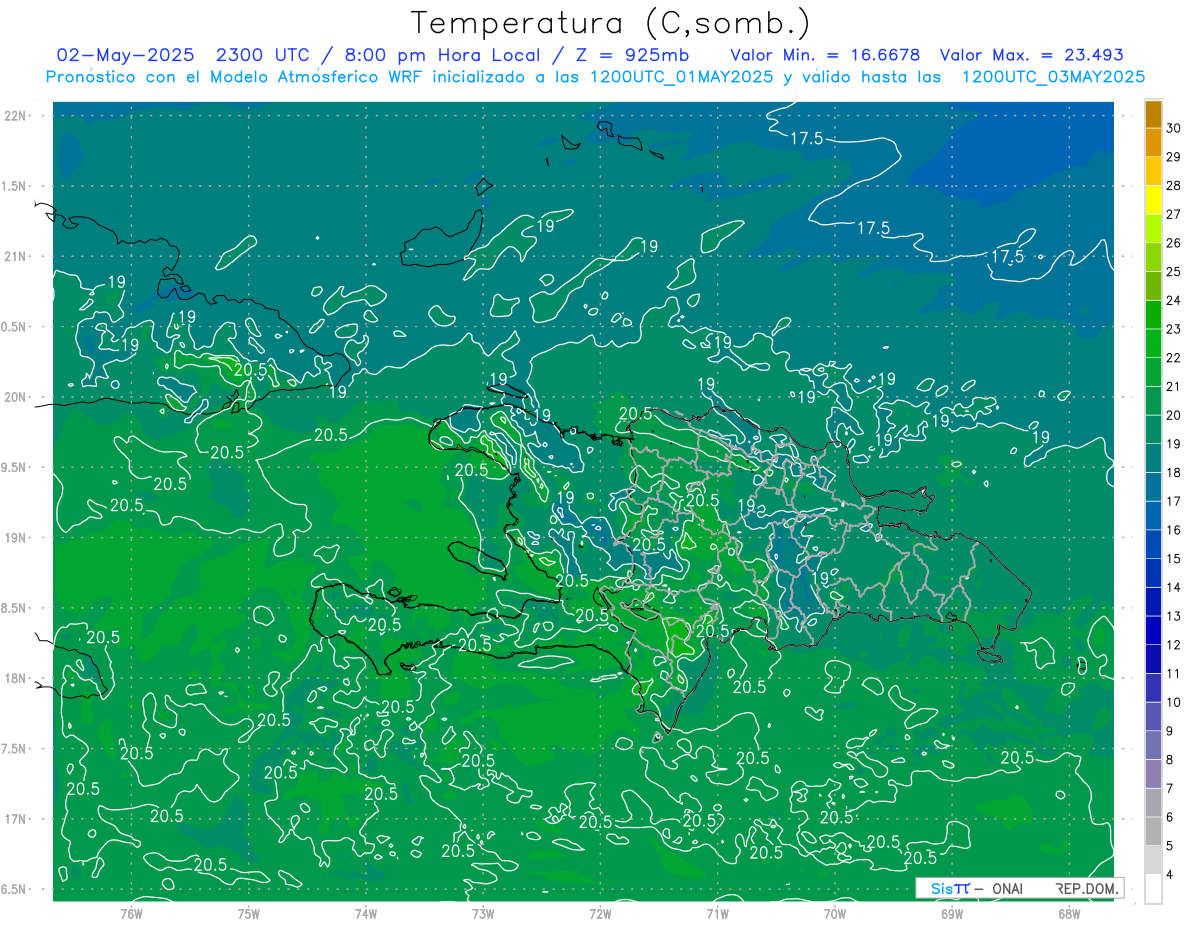Click the '17N' latitude axis label

[x=14, y=819]
